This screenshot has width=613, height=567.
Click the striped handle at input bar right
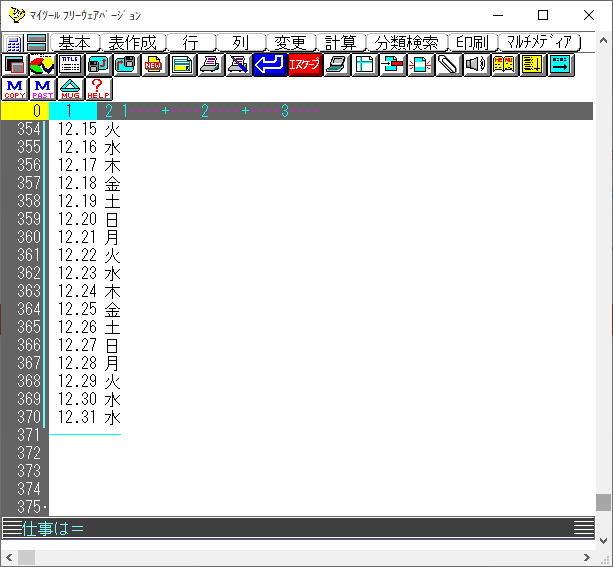[x=584, y=529]
